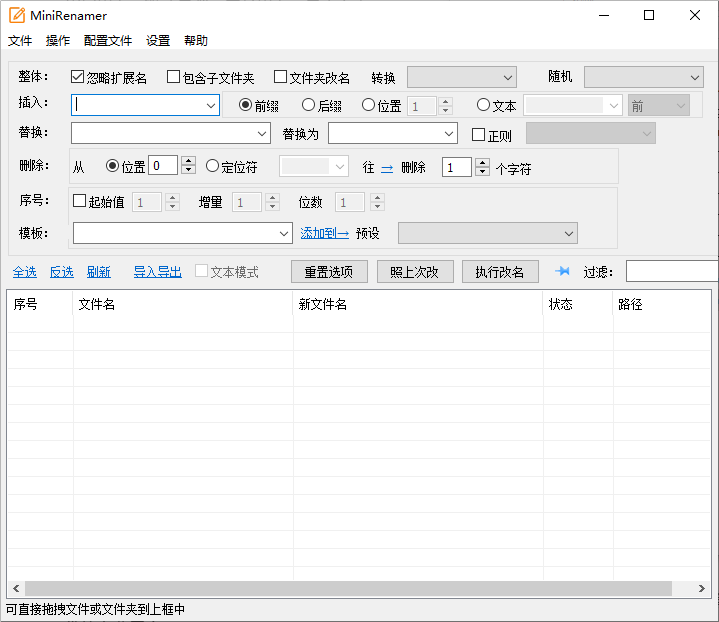Click the blue pin icon beside 过滤
Screen dimensions: 719x622
tap(562, 271)
